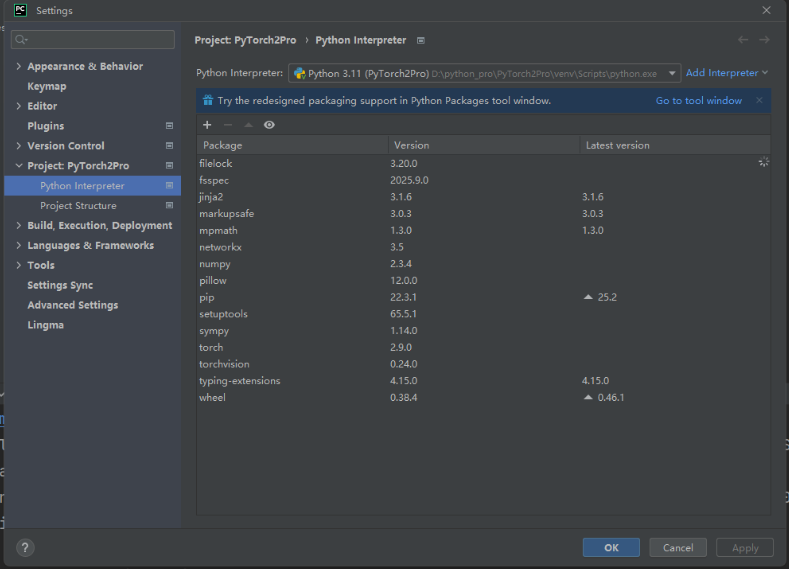The width and height of the screenshot is (789, 569).
Task: Close the Settings dialog
Action: click(x=766, y=10)
